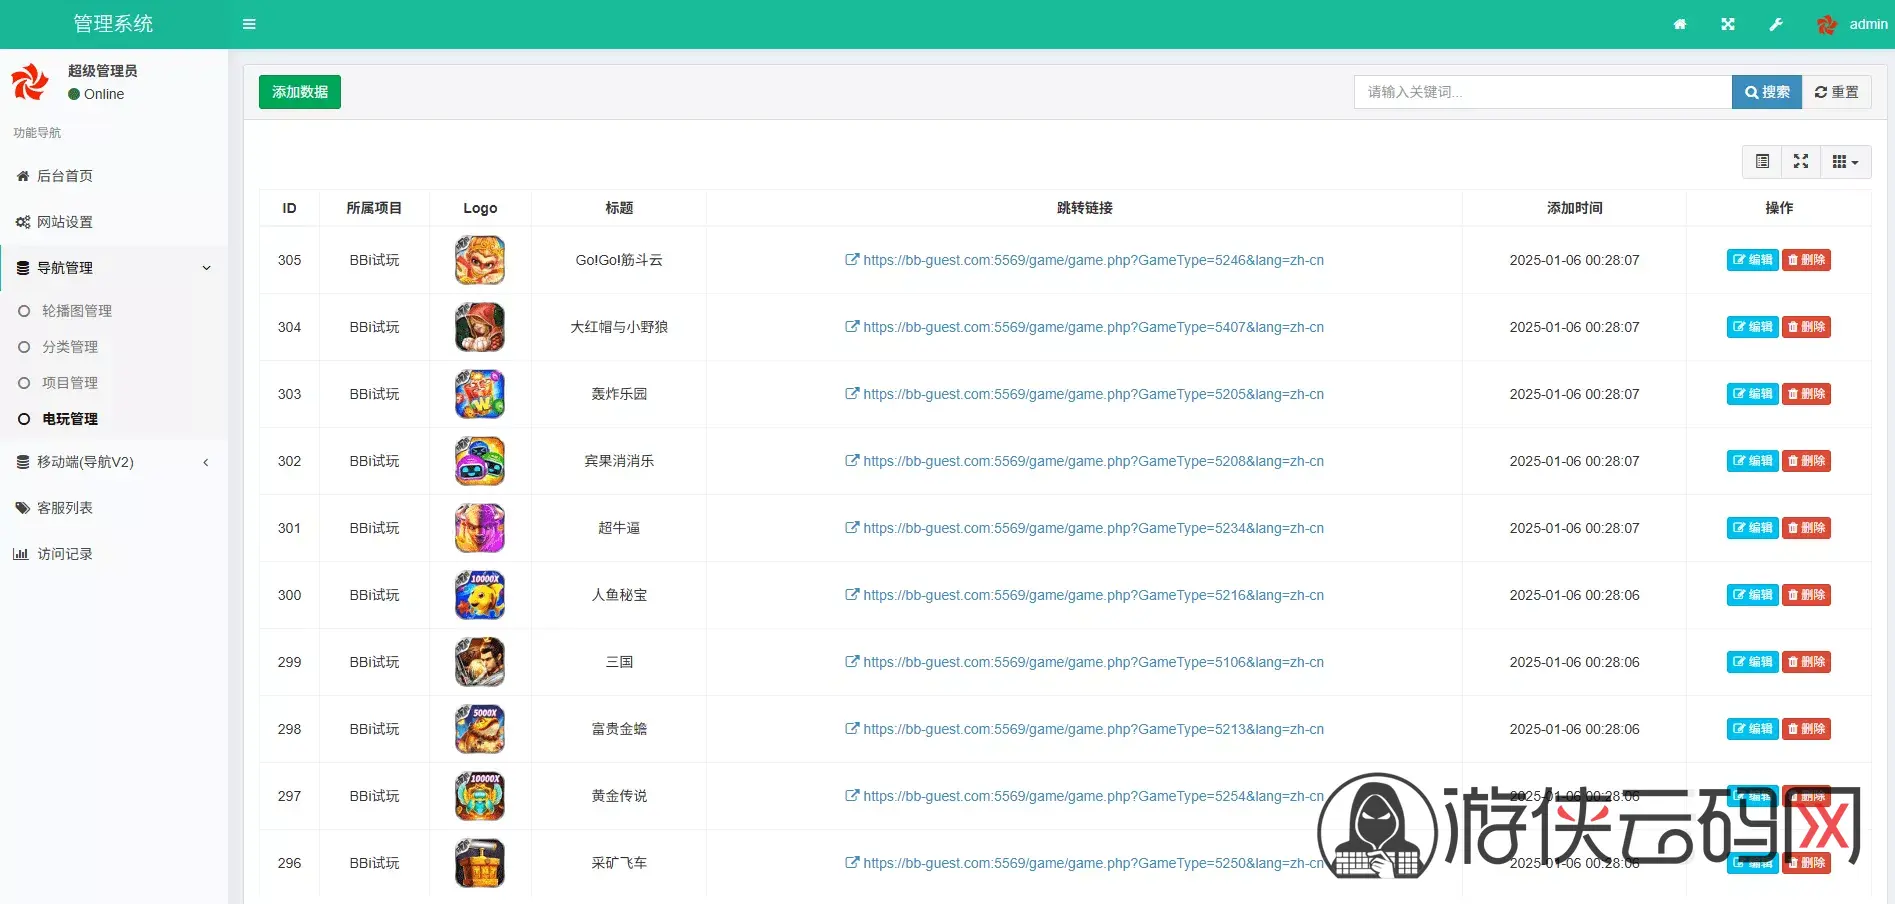Open the columns selection dropdown
This screenshot has width=1895, height=904.
(x=1845, y=162)
